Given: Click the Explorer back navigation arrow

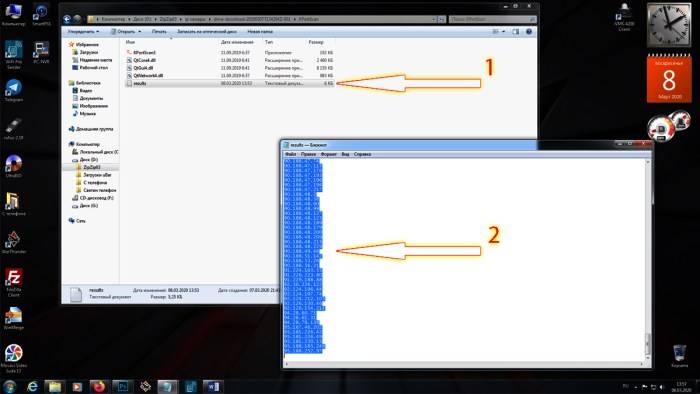Looking at the screenshot, I should [67, 19].
